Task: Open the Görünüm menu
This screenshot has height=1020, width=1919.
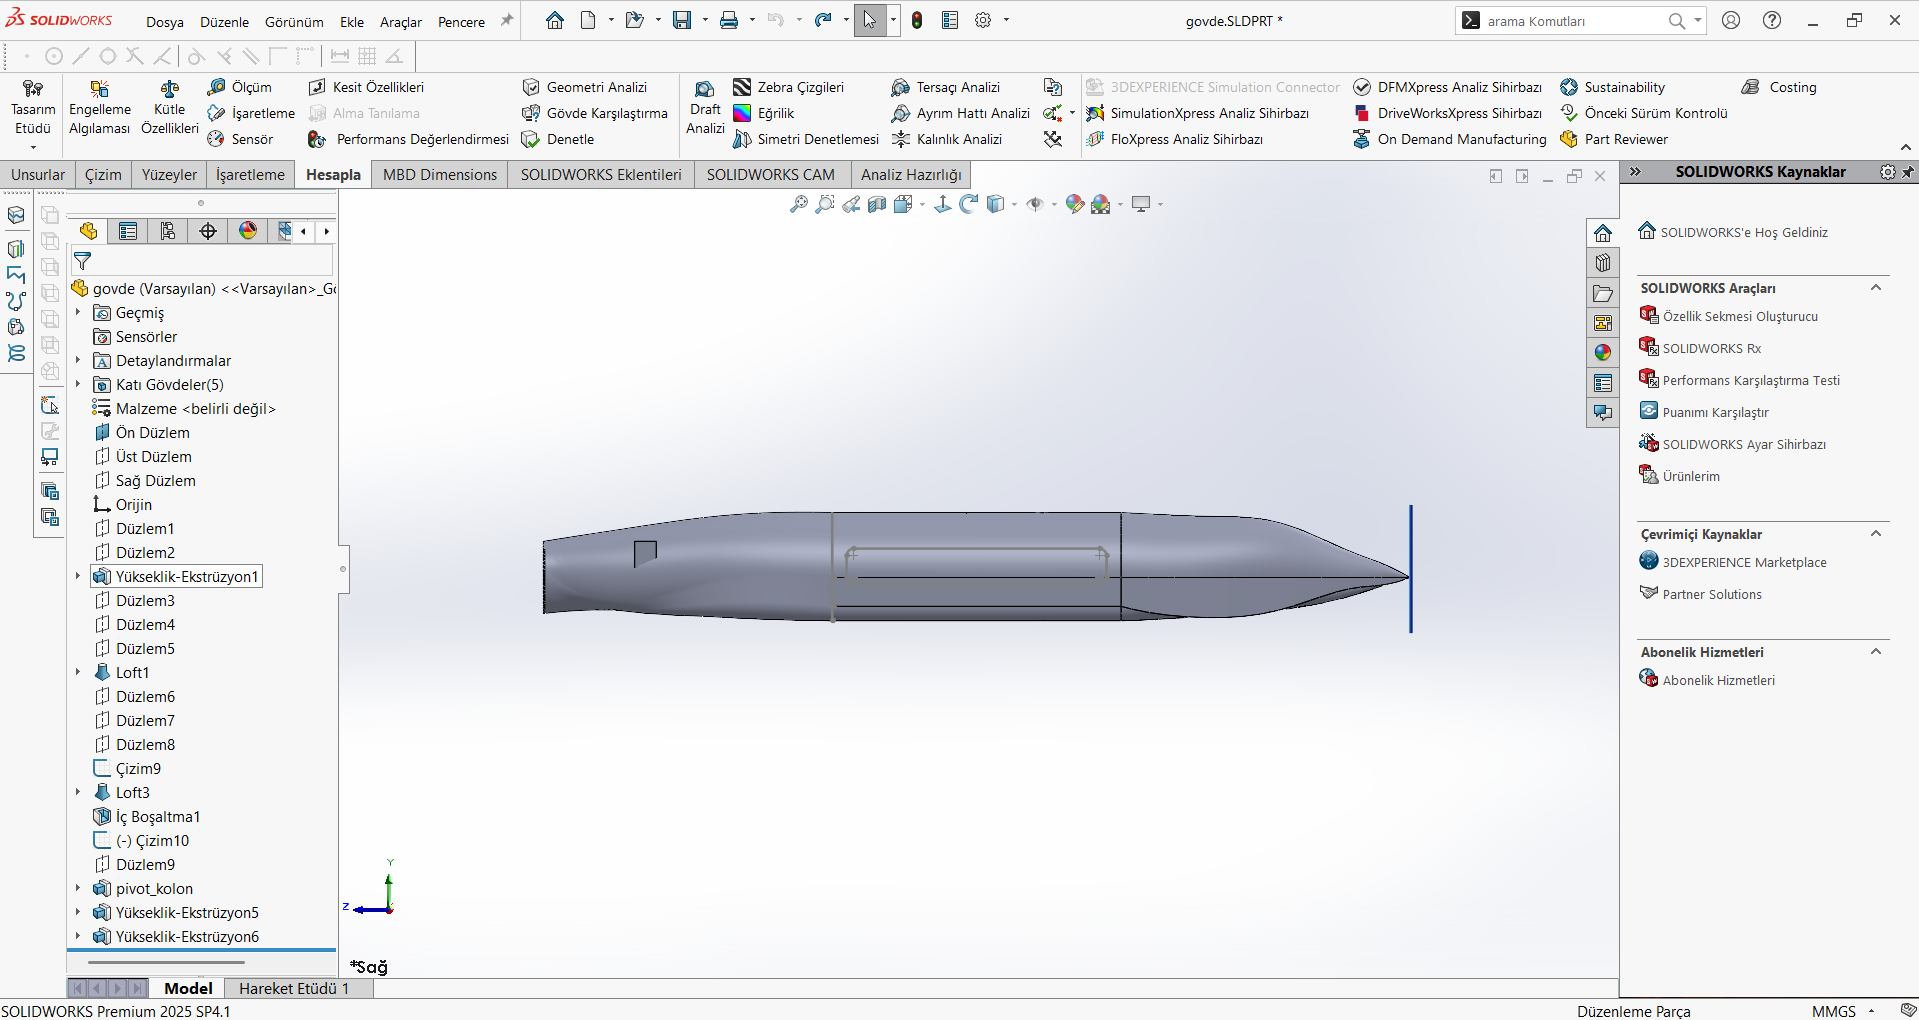Action: (294, 21)
